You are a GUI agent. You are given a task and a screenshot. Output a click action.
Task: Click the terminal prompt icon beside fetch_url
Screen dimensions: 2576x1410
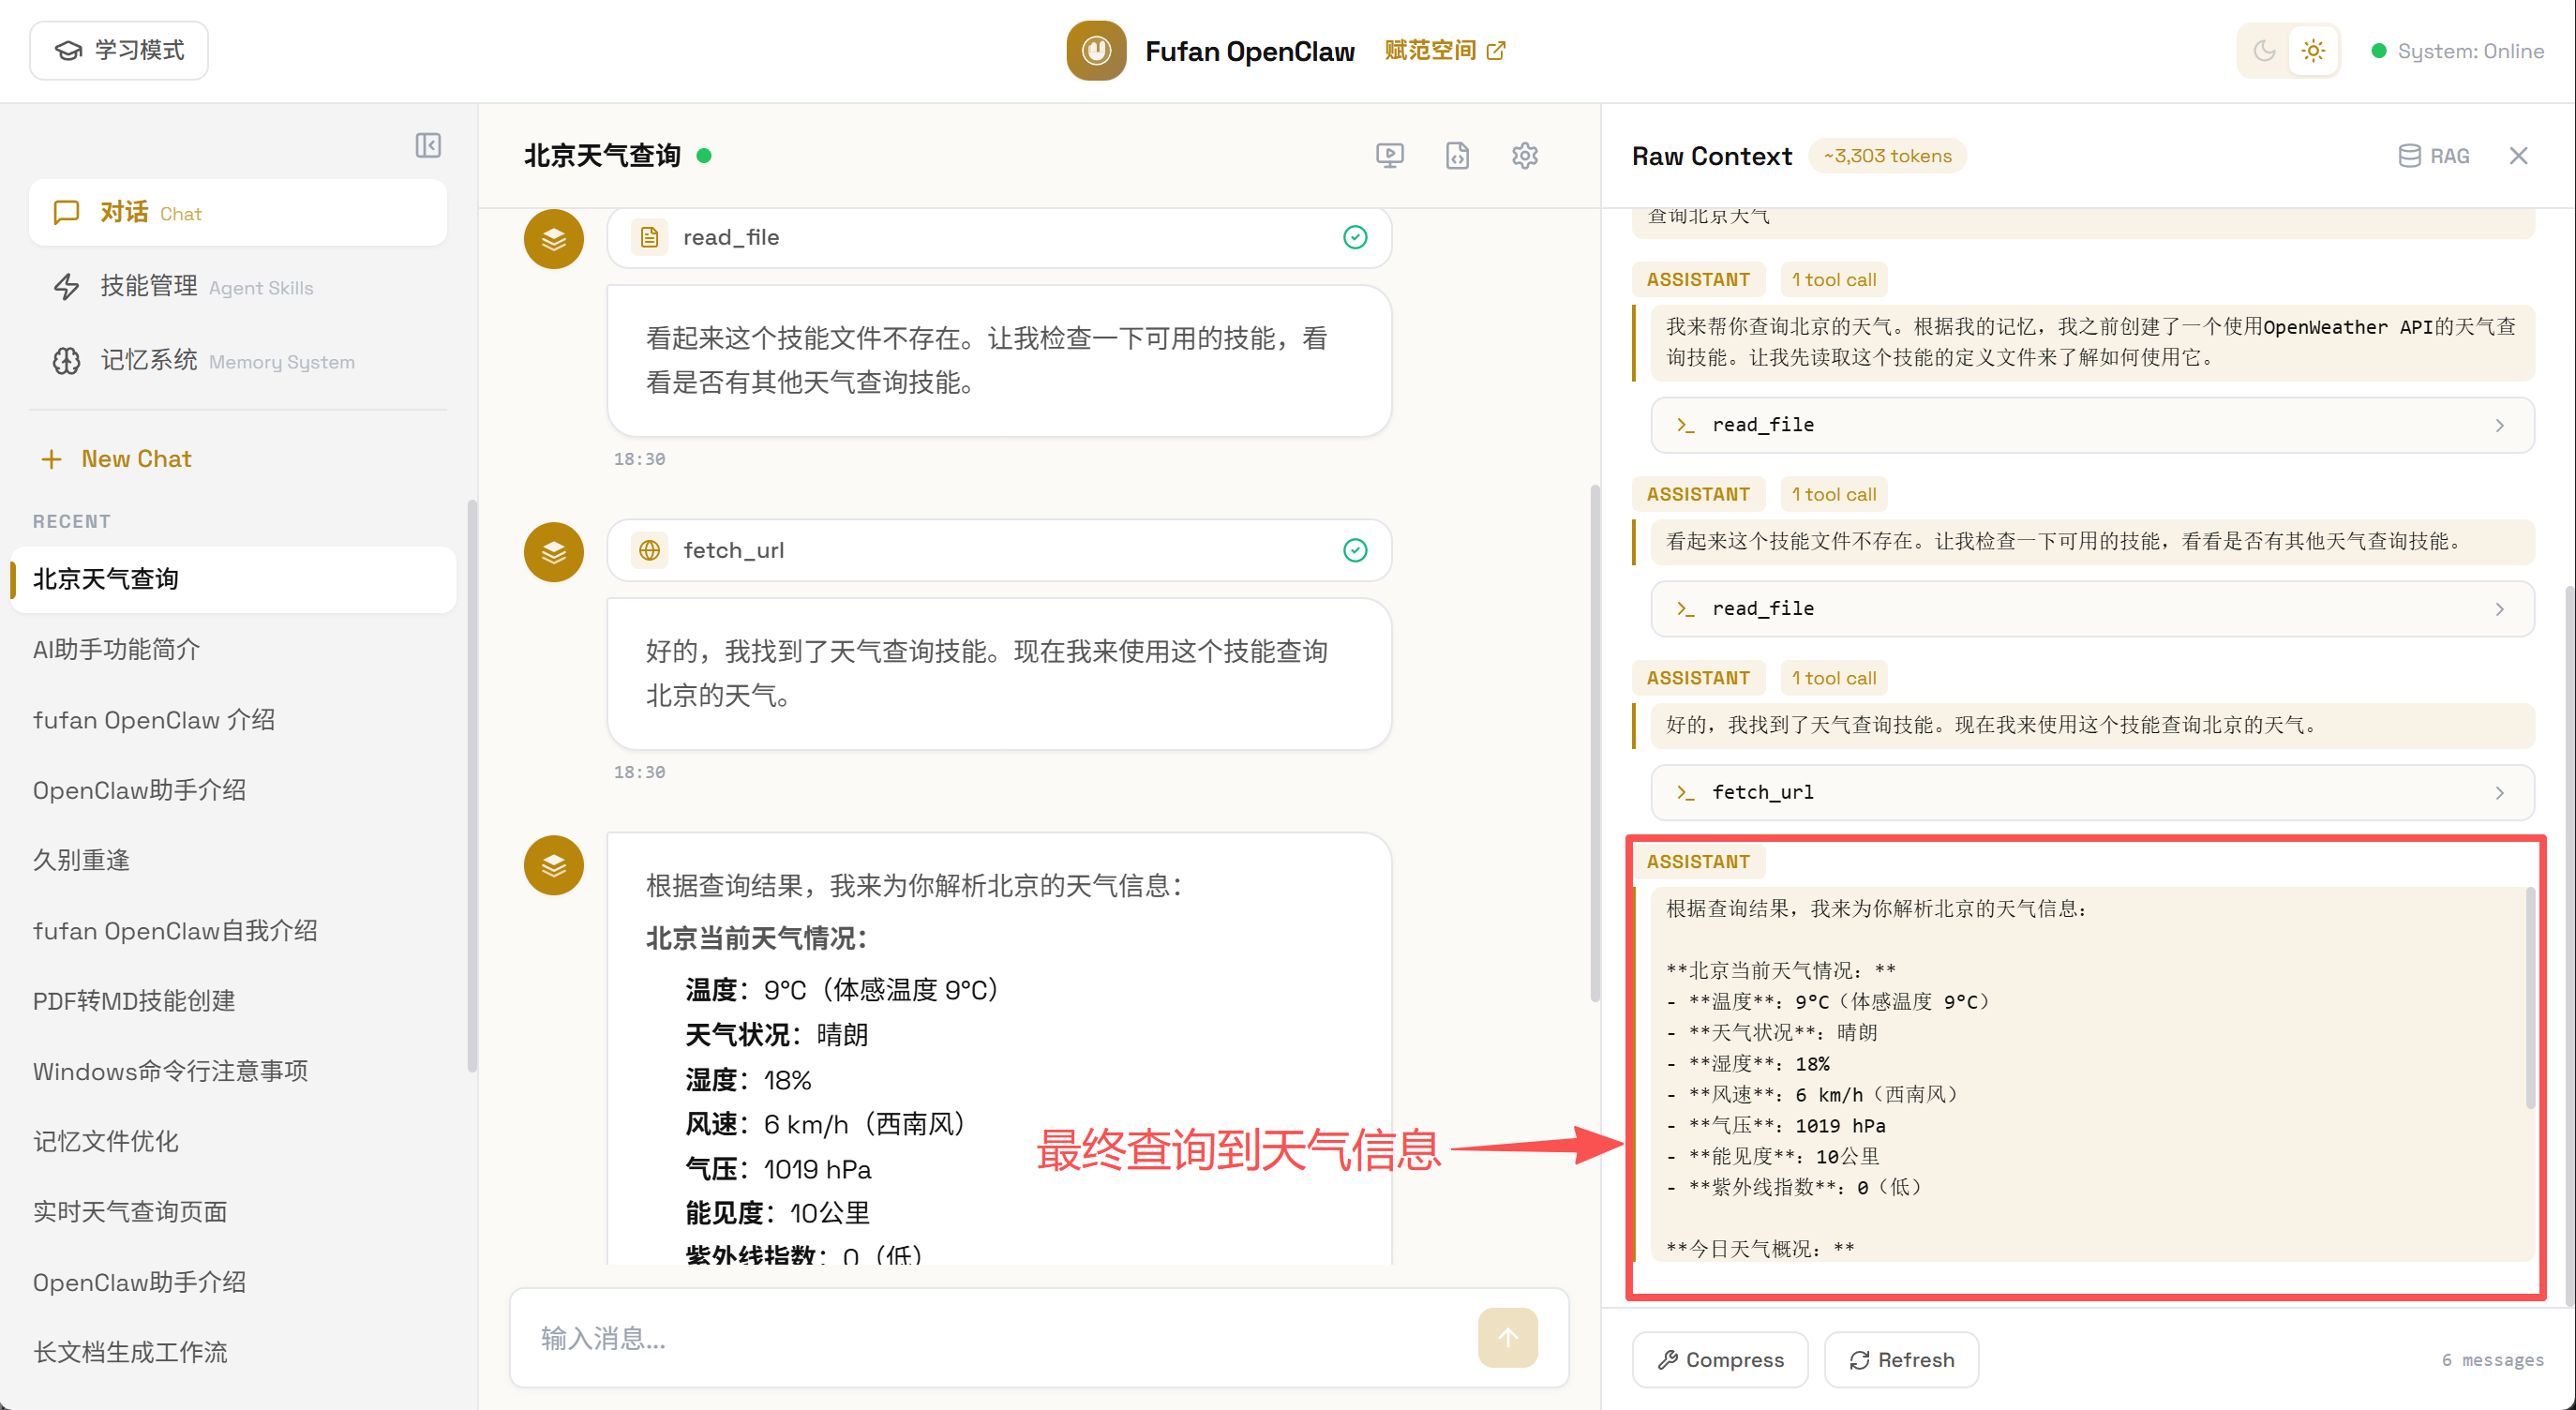pyautogui.click(x=1686, y=792)
